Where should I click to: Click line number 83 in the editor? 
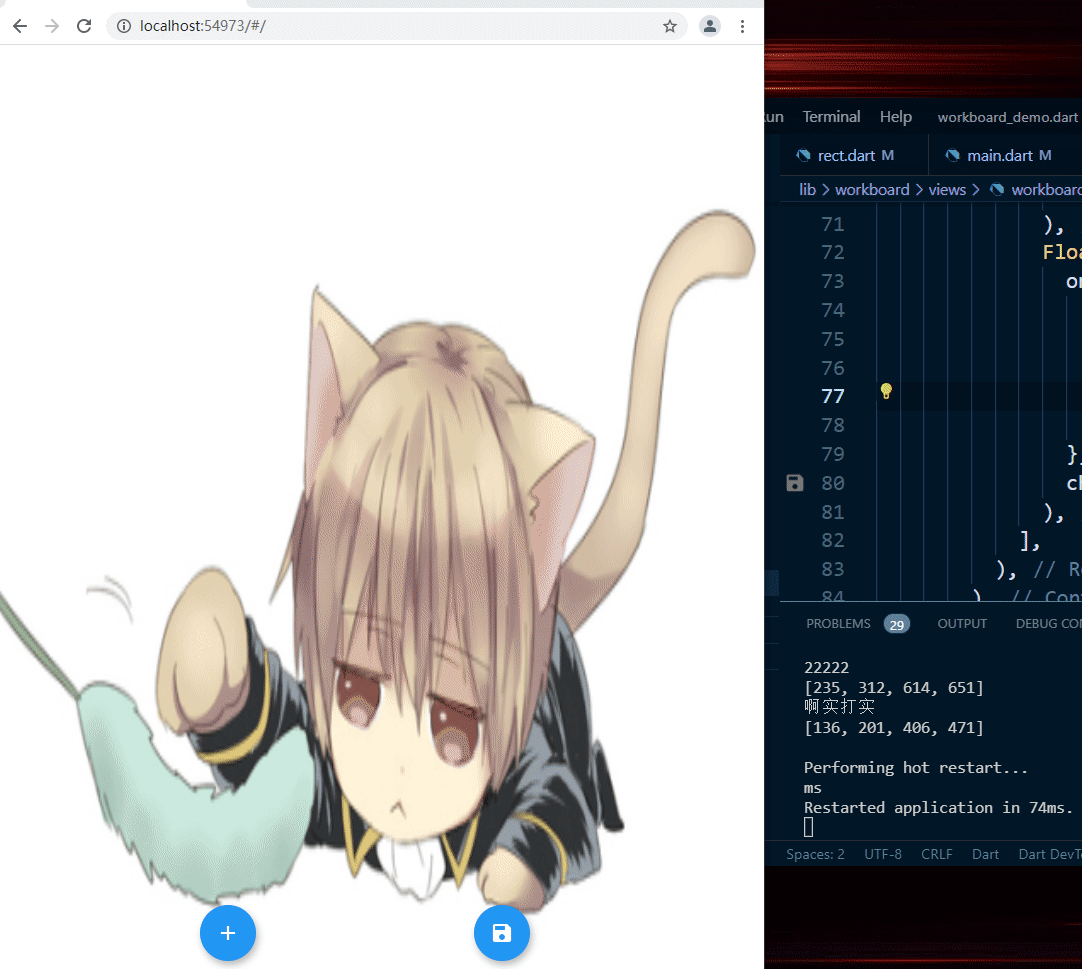tap(833, 569)
